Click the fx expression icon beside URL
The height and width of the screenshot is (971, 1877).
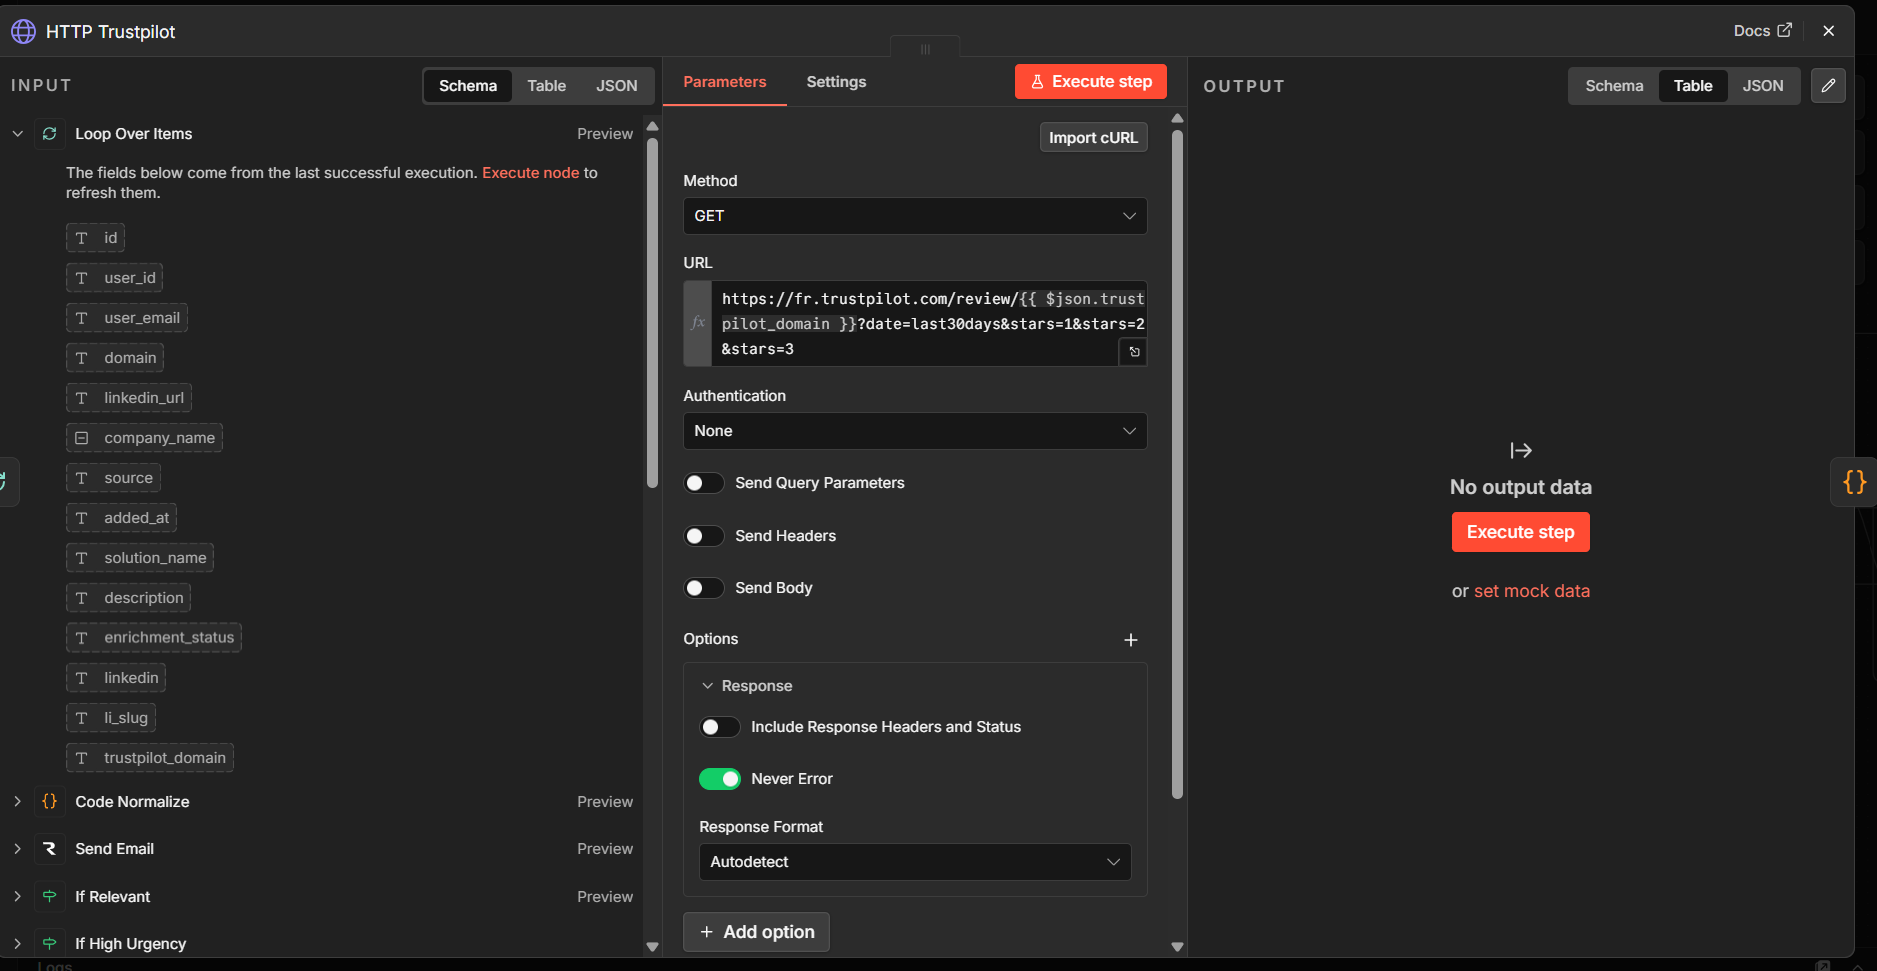(698, 323)
